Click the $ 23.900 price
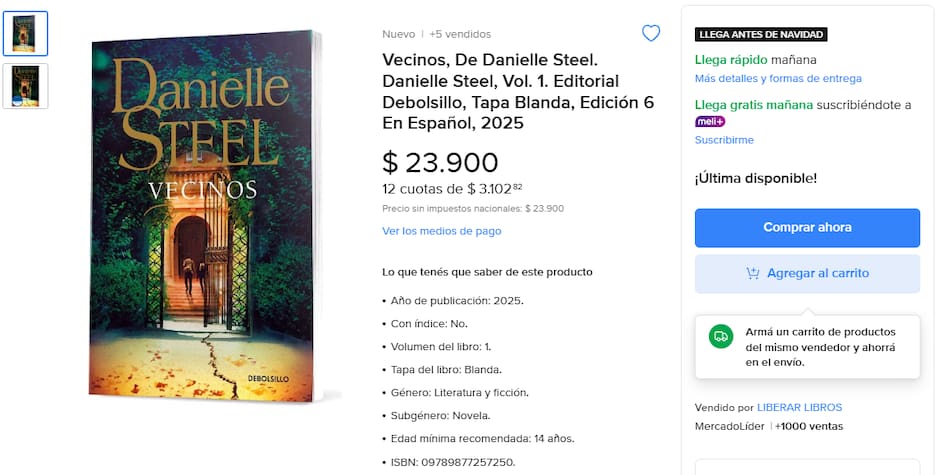Viewport: 950px width, 475px height. (440, 161)
